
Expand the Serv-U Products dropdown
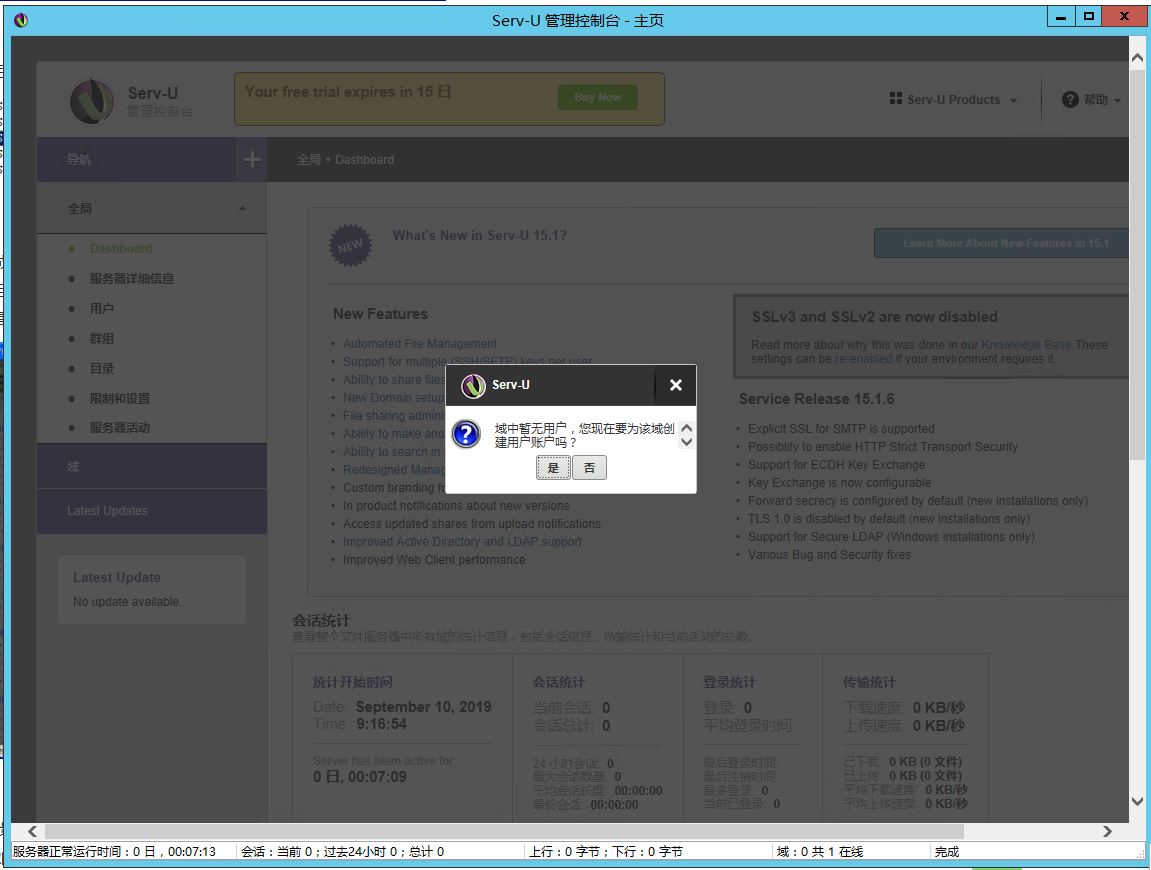(954, 100)
